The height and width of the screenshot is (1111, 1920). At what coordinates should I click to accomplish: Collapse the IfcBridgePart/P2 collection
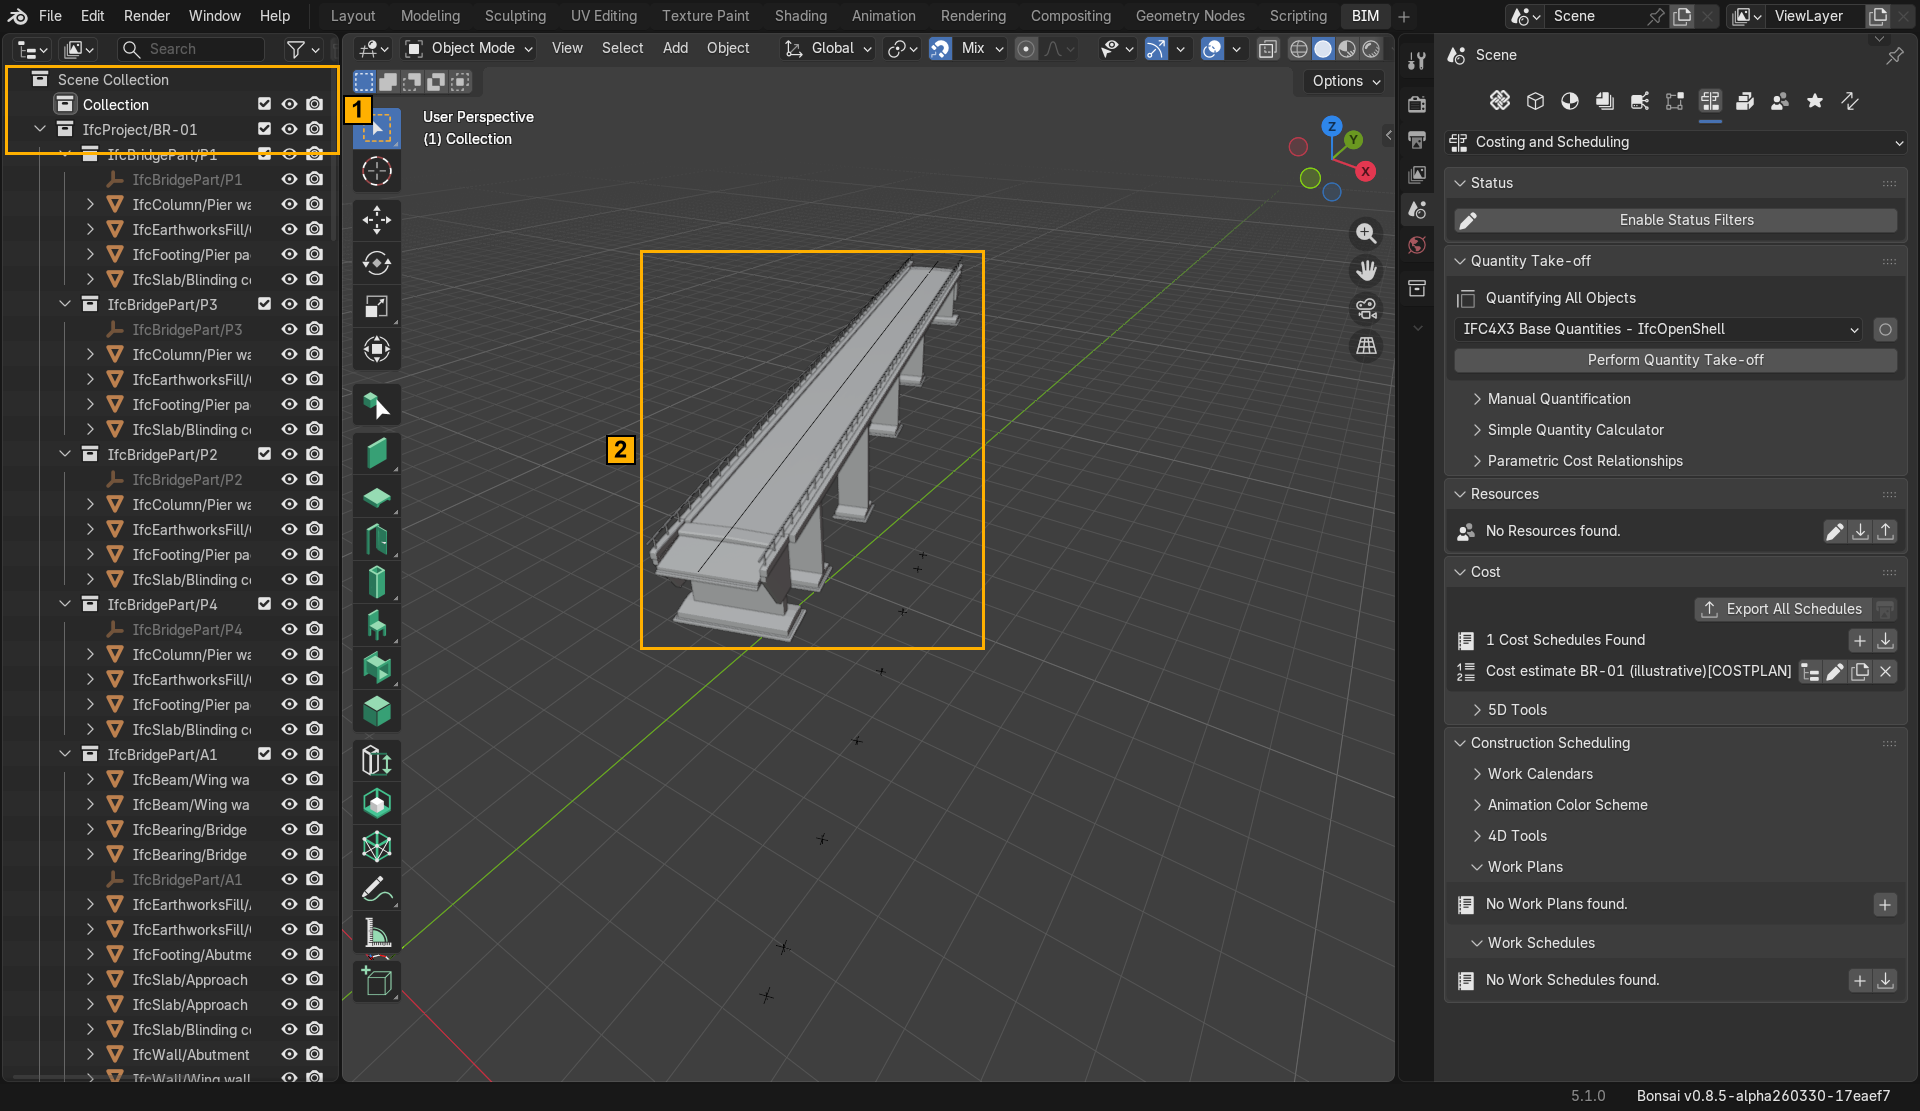tap(65, 454)
